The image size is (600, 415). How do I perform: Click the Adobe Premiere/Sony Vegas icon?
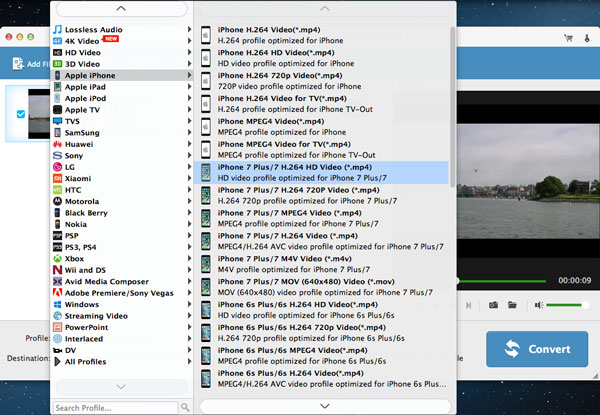(x=57, y=293)
